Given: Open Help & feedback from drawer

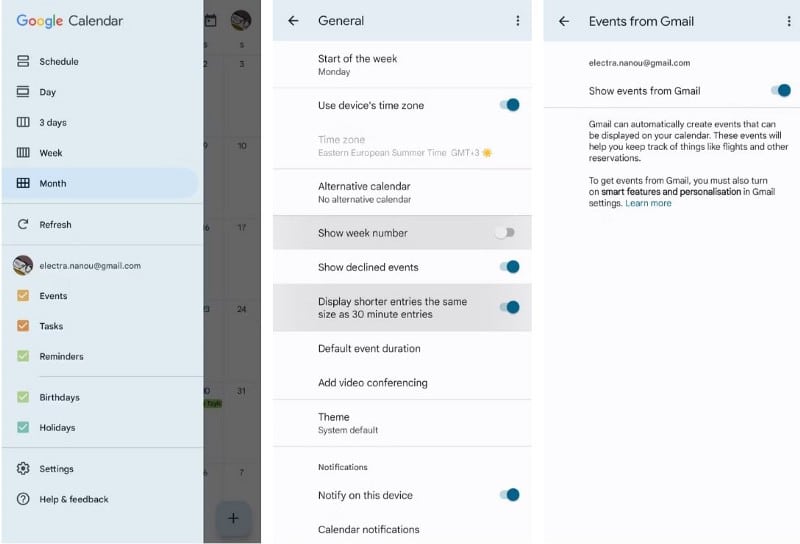Looking at the screenshot, I should pyautogui.click(x=100, y=499).
